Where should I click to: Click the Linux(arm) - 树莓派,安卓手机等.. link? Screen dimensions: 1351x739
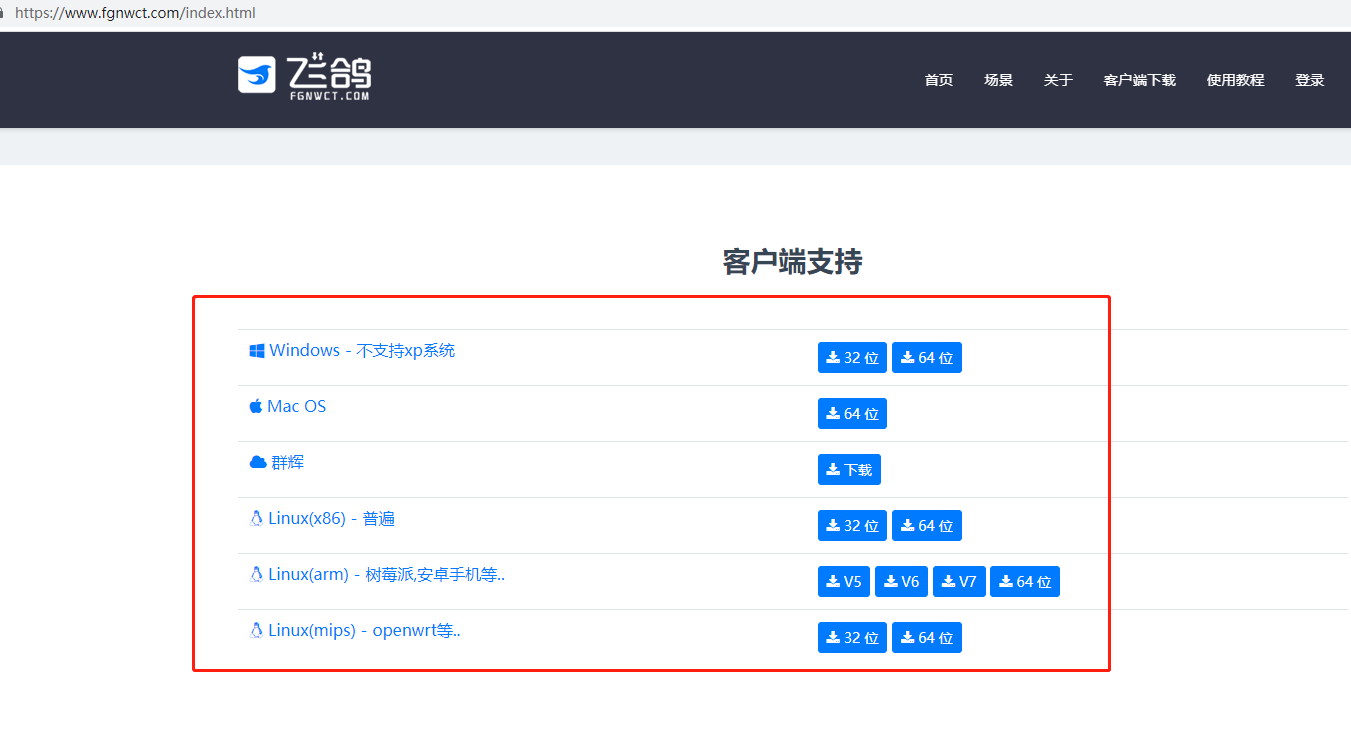pyautogui.click(x=387, y=574)
